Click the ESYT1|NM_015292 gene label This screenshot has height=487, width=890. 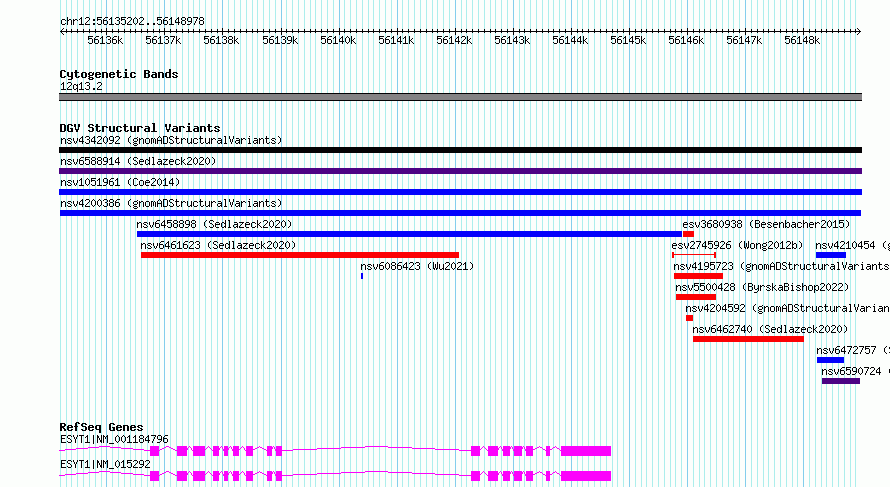point(105,464)
